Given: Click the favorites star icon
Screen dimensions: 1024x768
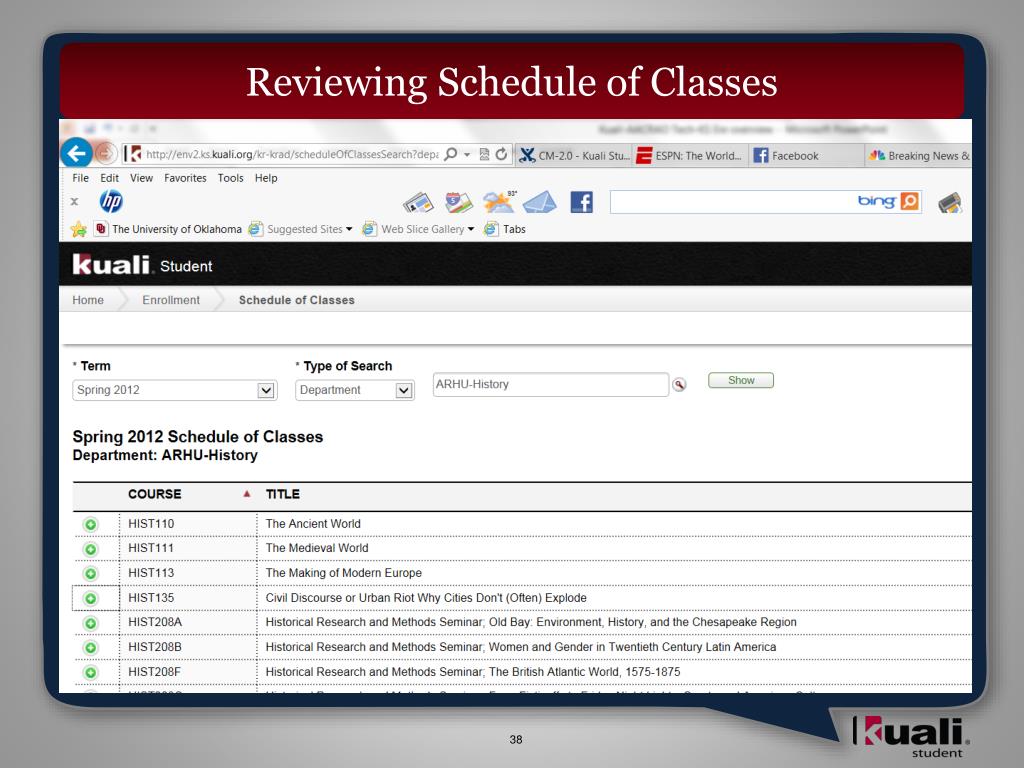Looking at the screenshot, I should [x=78, y=229].
